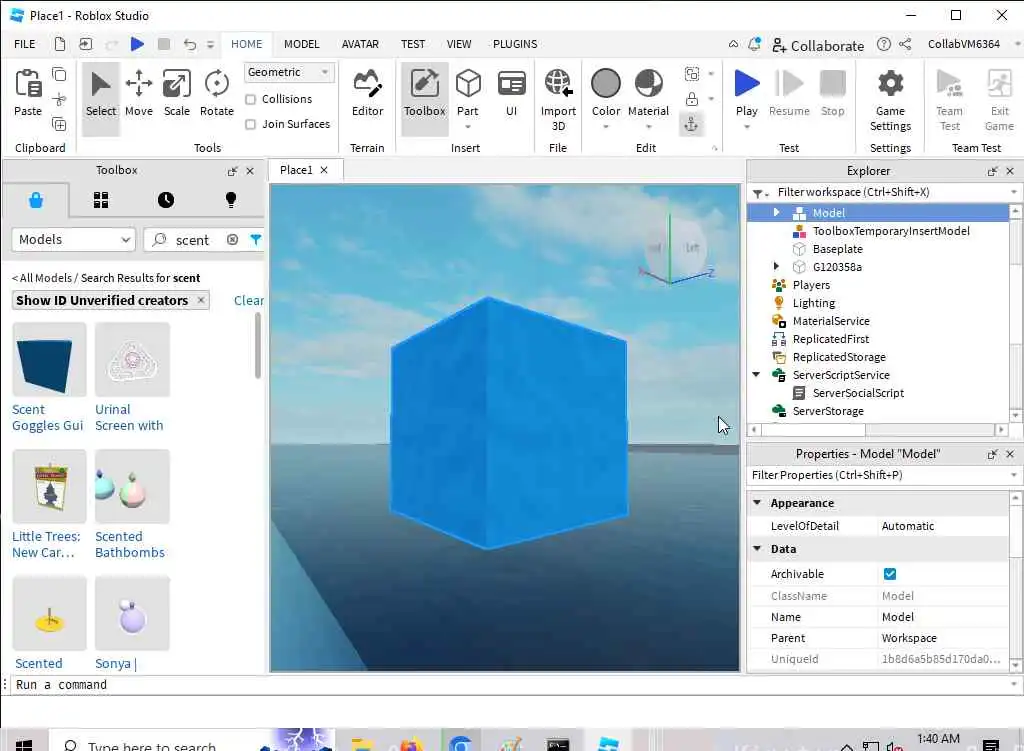Click the new file icon

(59, 44)
